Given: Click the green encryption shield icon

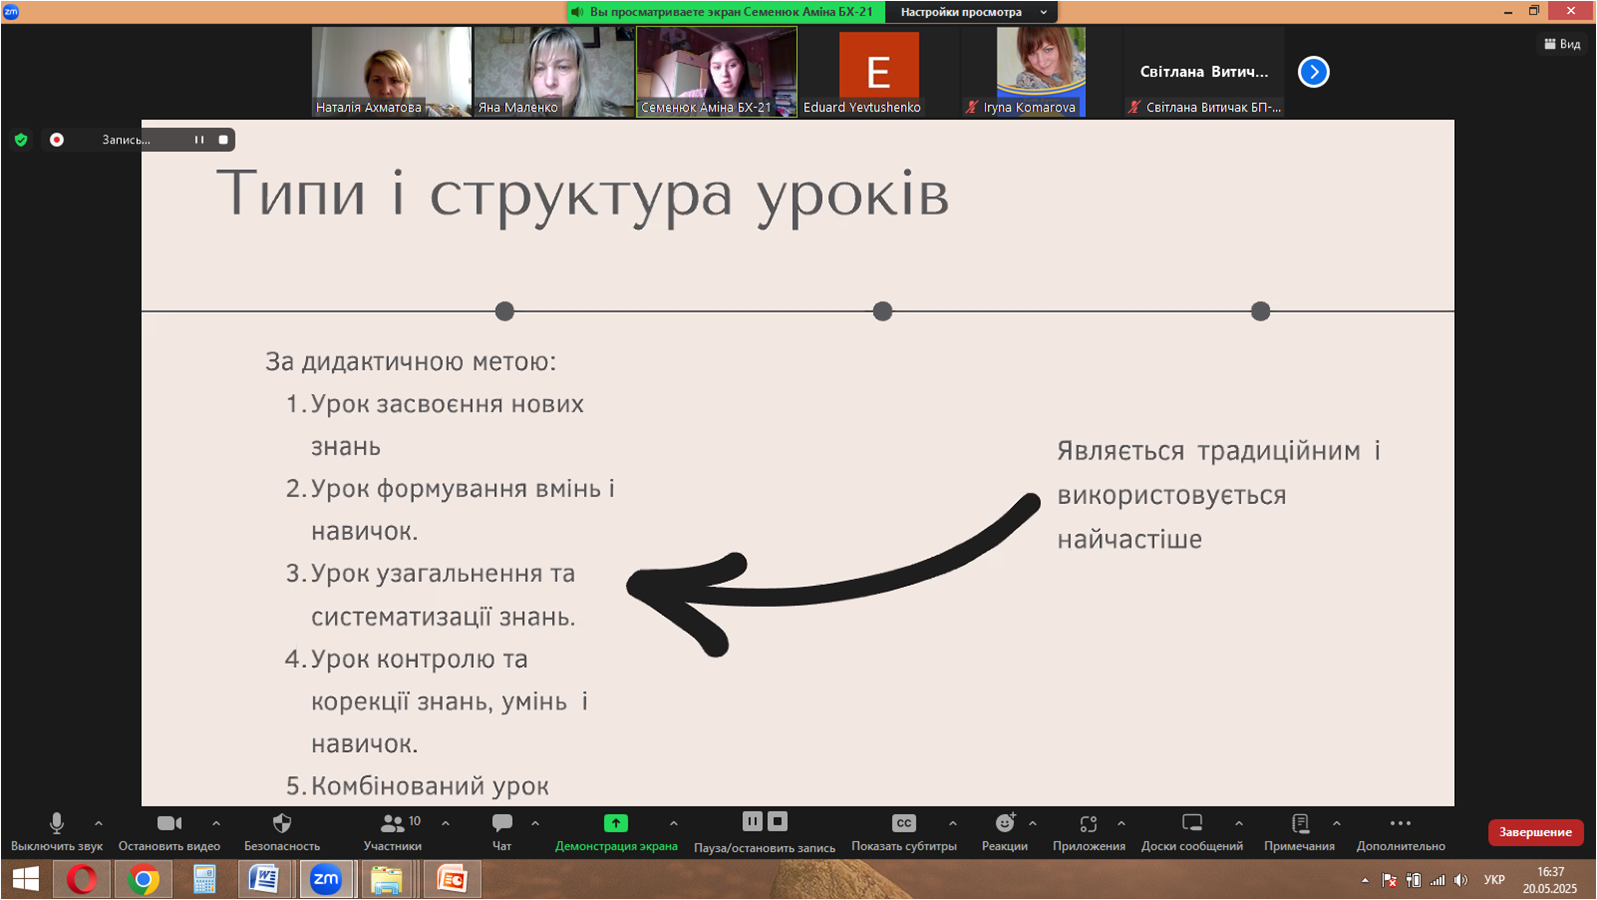Looking at the screenshot, I should tap(21, 140).
